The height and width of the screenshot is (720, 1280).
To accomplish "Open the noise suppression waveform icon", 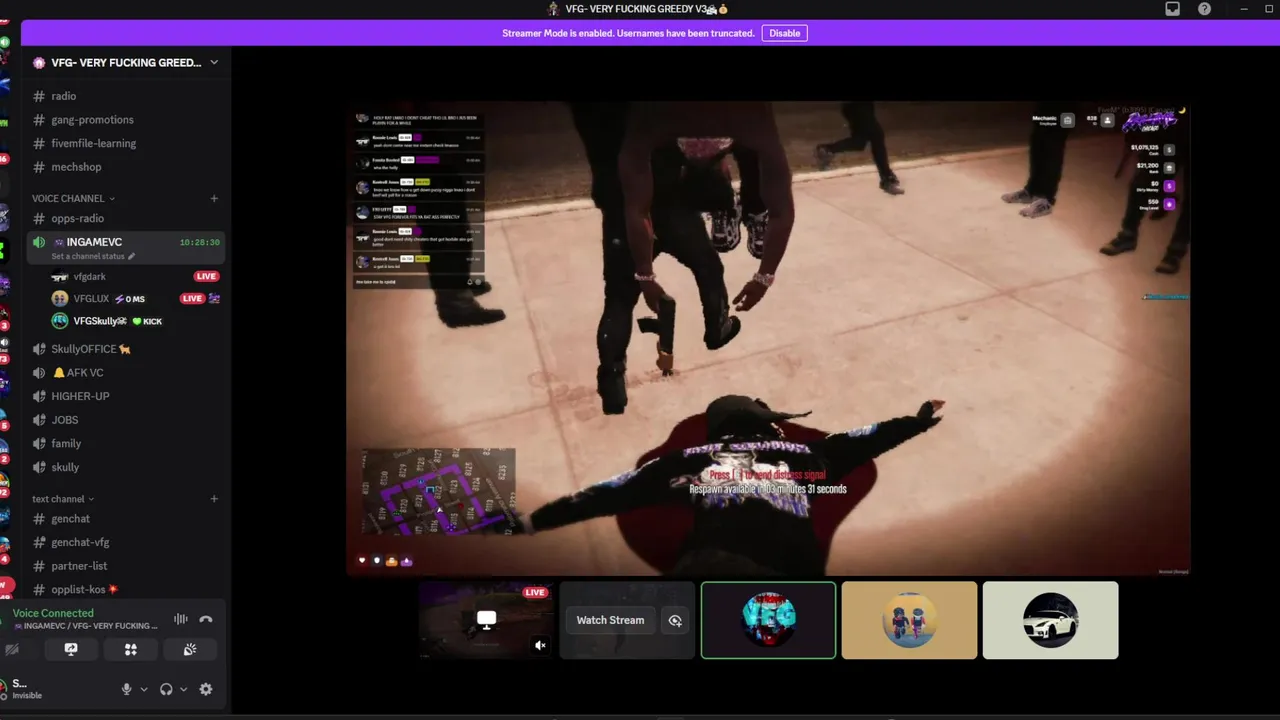I will point(181,619).
